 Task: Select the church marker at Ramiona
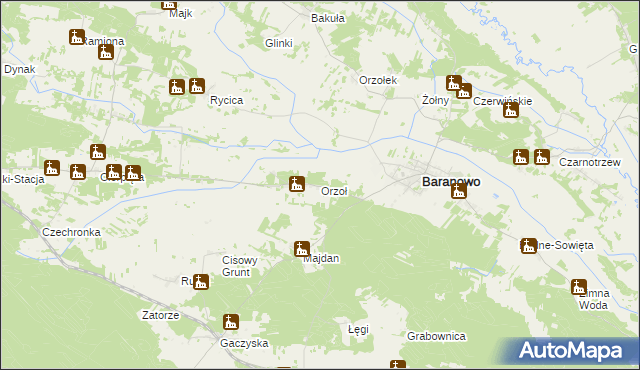(77, 37)
